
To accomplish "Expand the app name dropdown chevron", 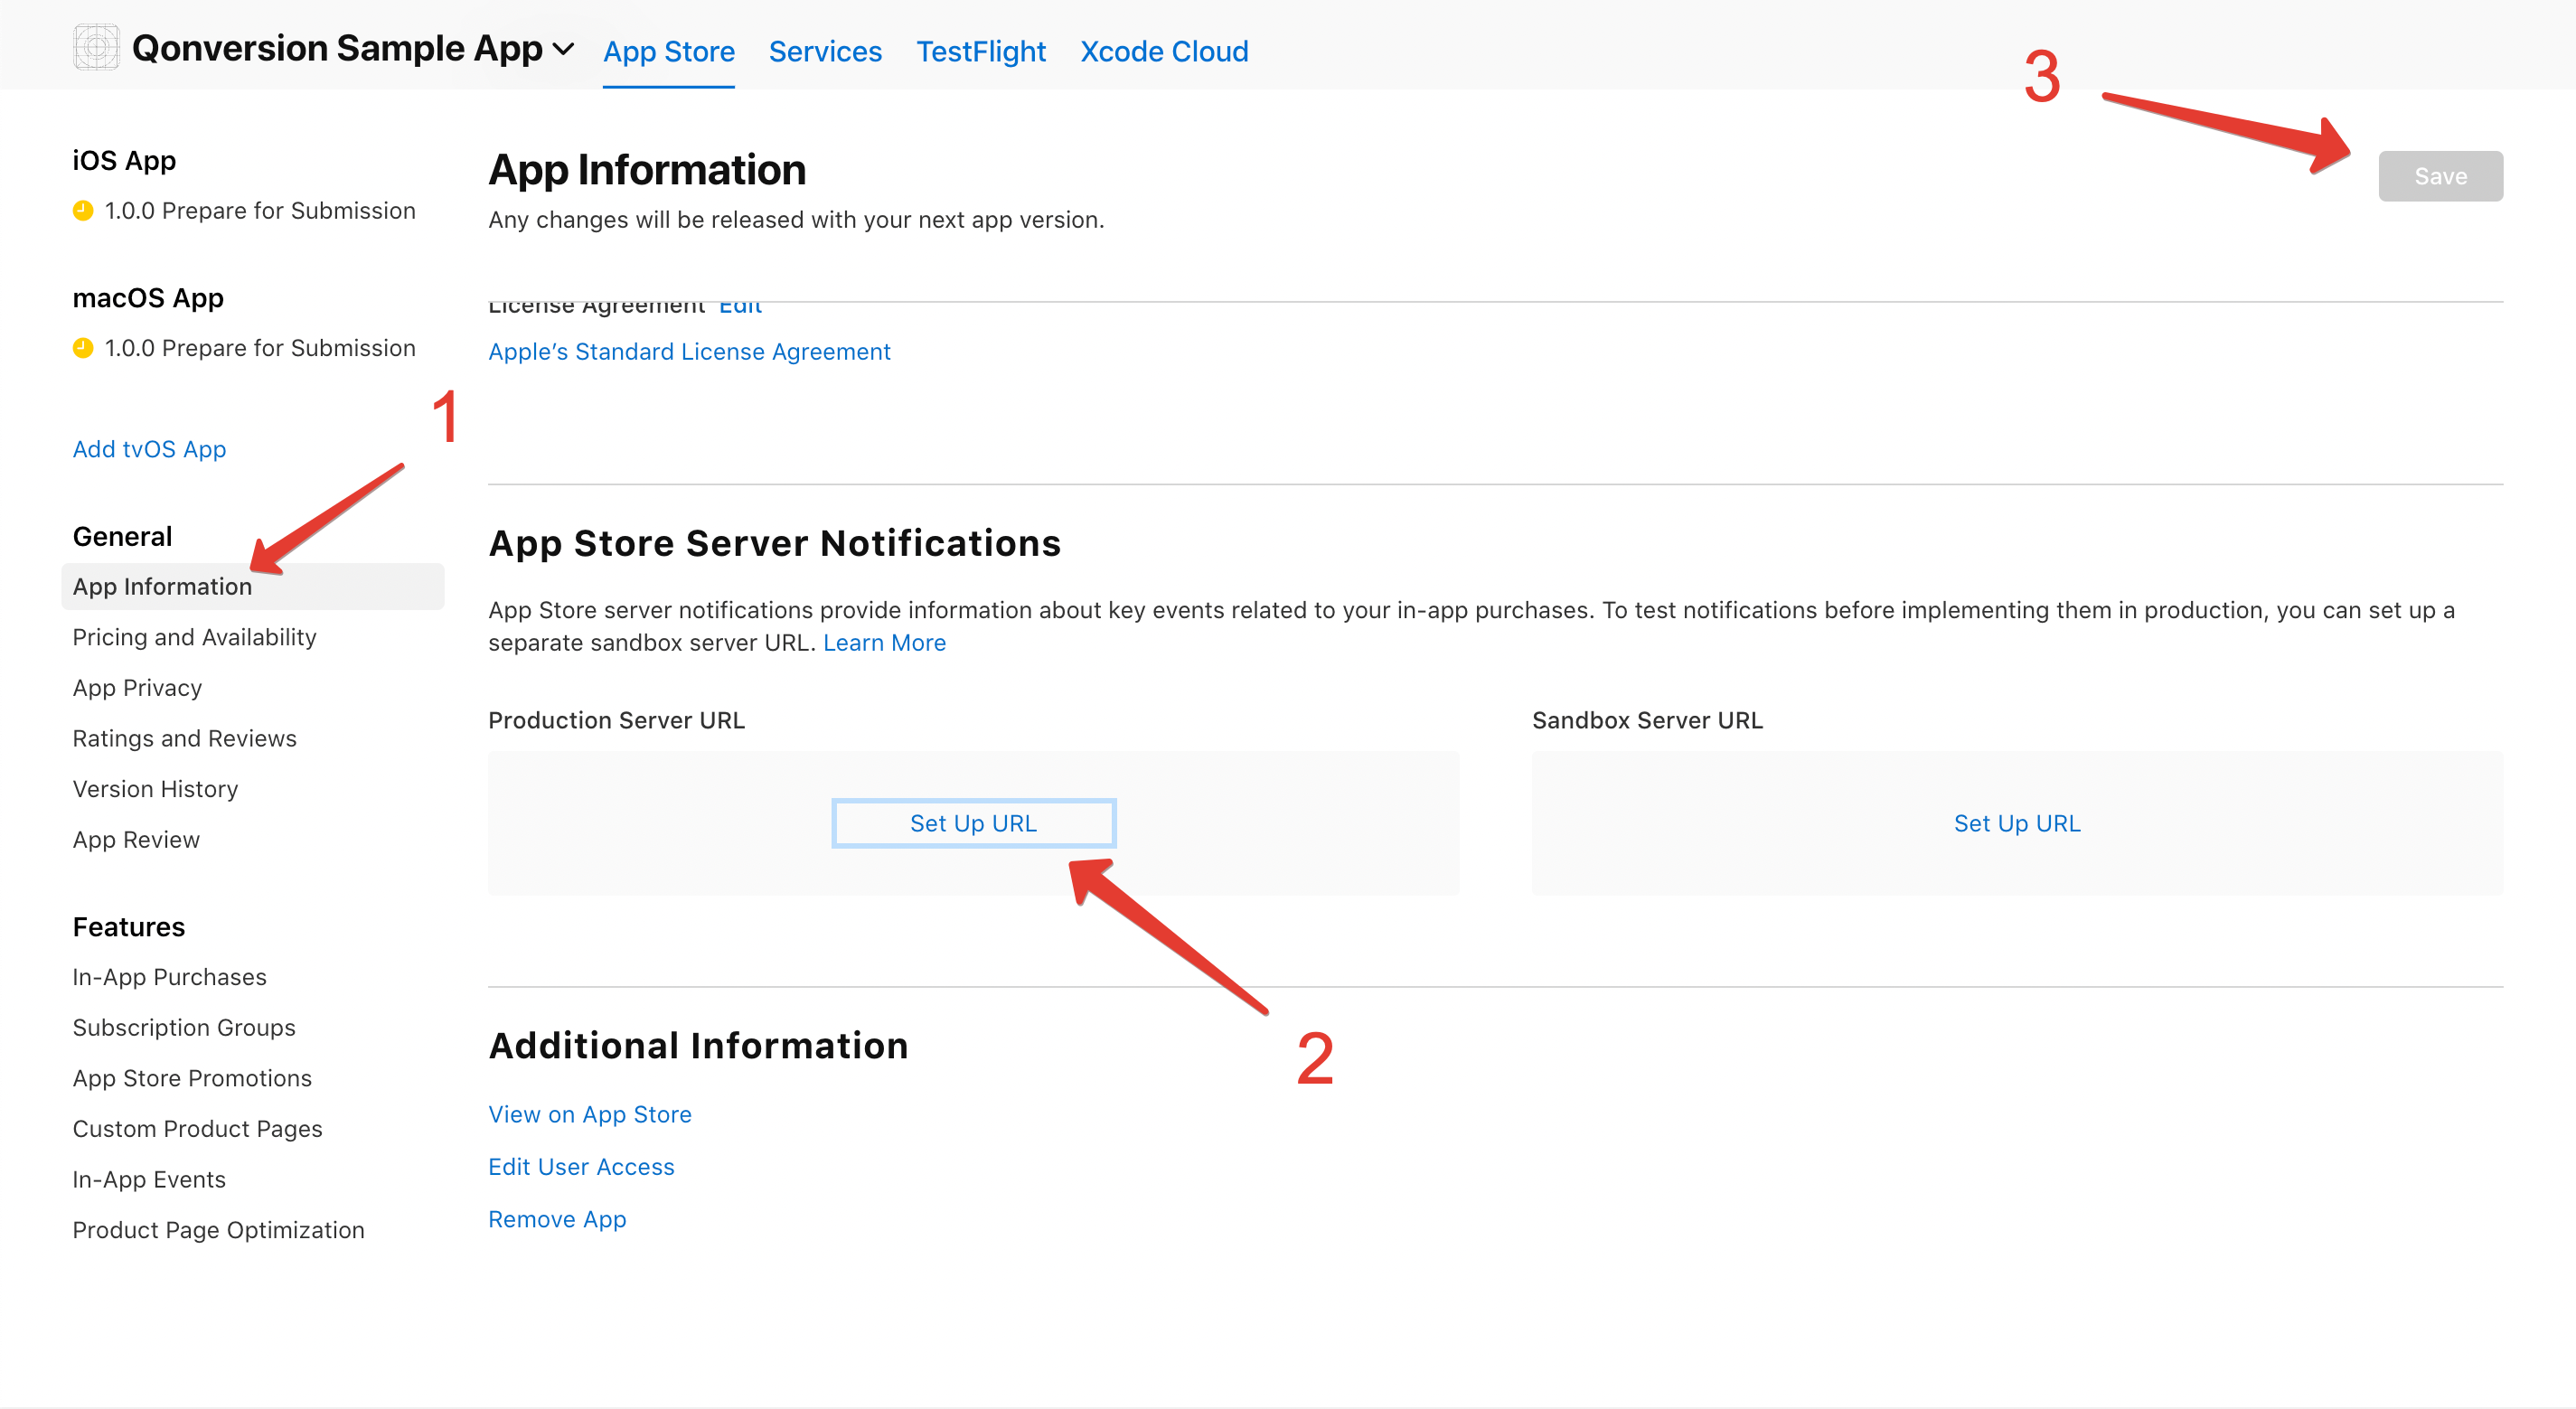I will click(x=564, y=49).
